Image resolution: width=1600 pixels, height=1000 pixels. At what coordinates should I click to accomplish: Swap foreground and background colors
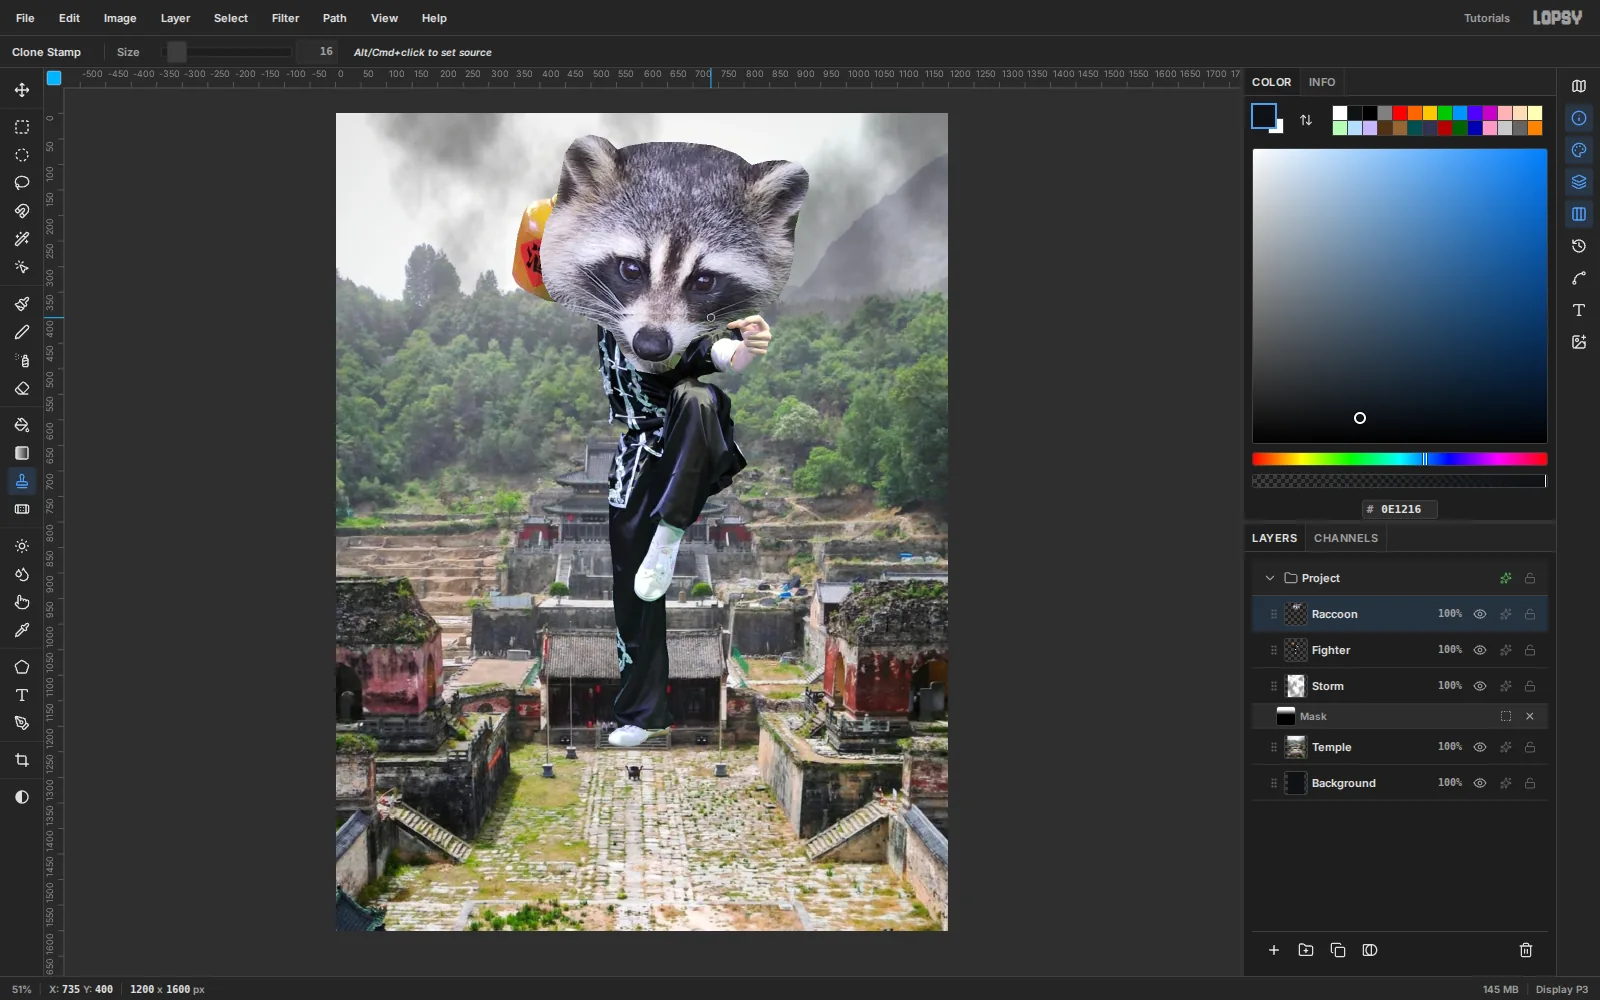coord(1306,120)
